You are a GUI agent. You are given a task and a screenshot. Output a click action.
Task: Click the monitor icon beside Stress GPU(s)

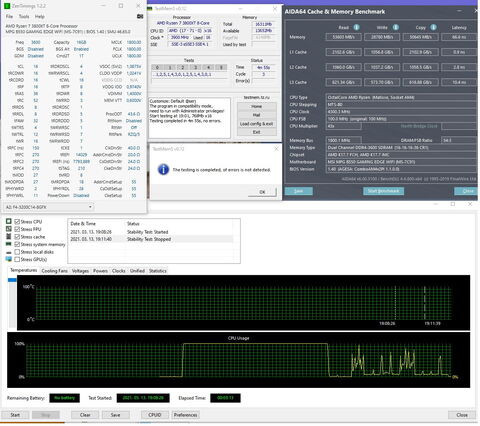click(x=9, y=259)
